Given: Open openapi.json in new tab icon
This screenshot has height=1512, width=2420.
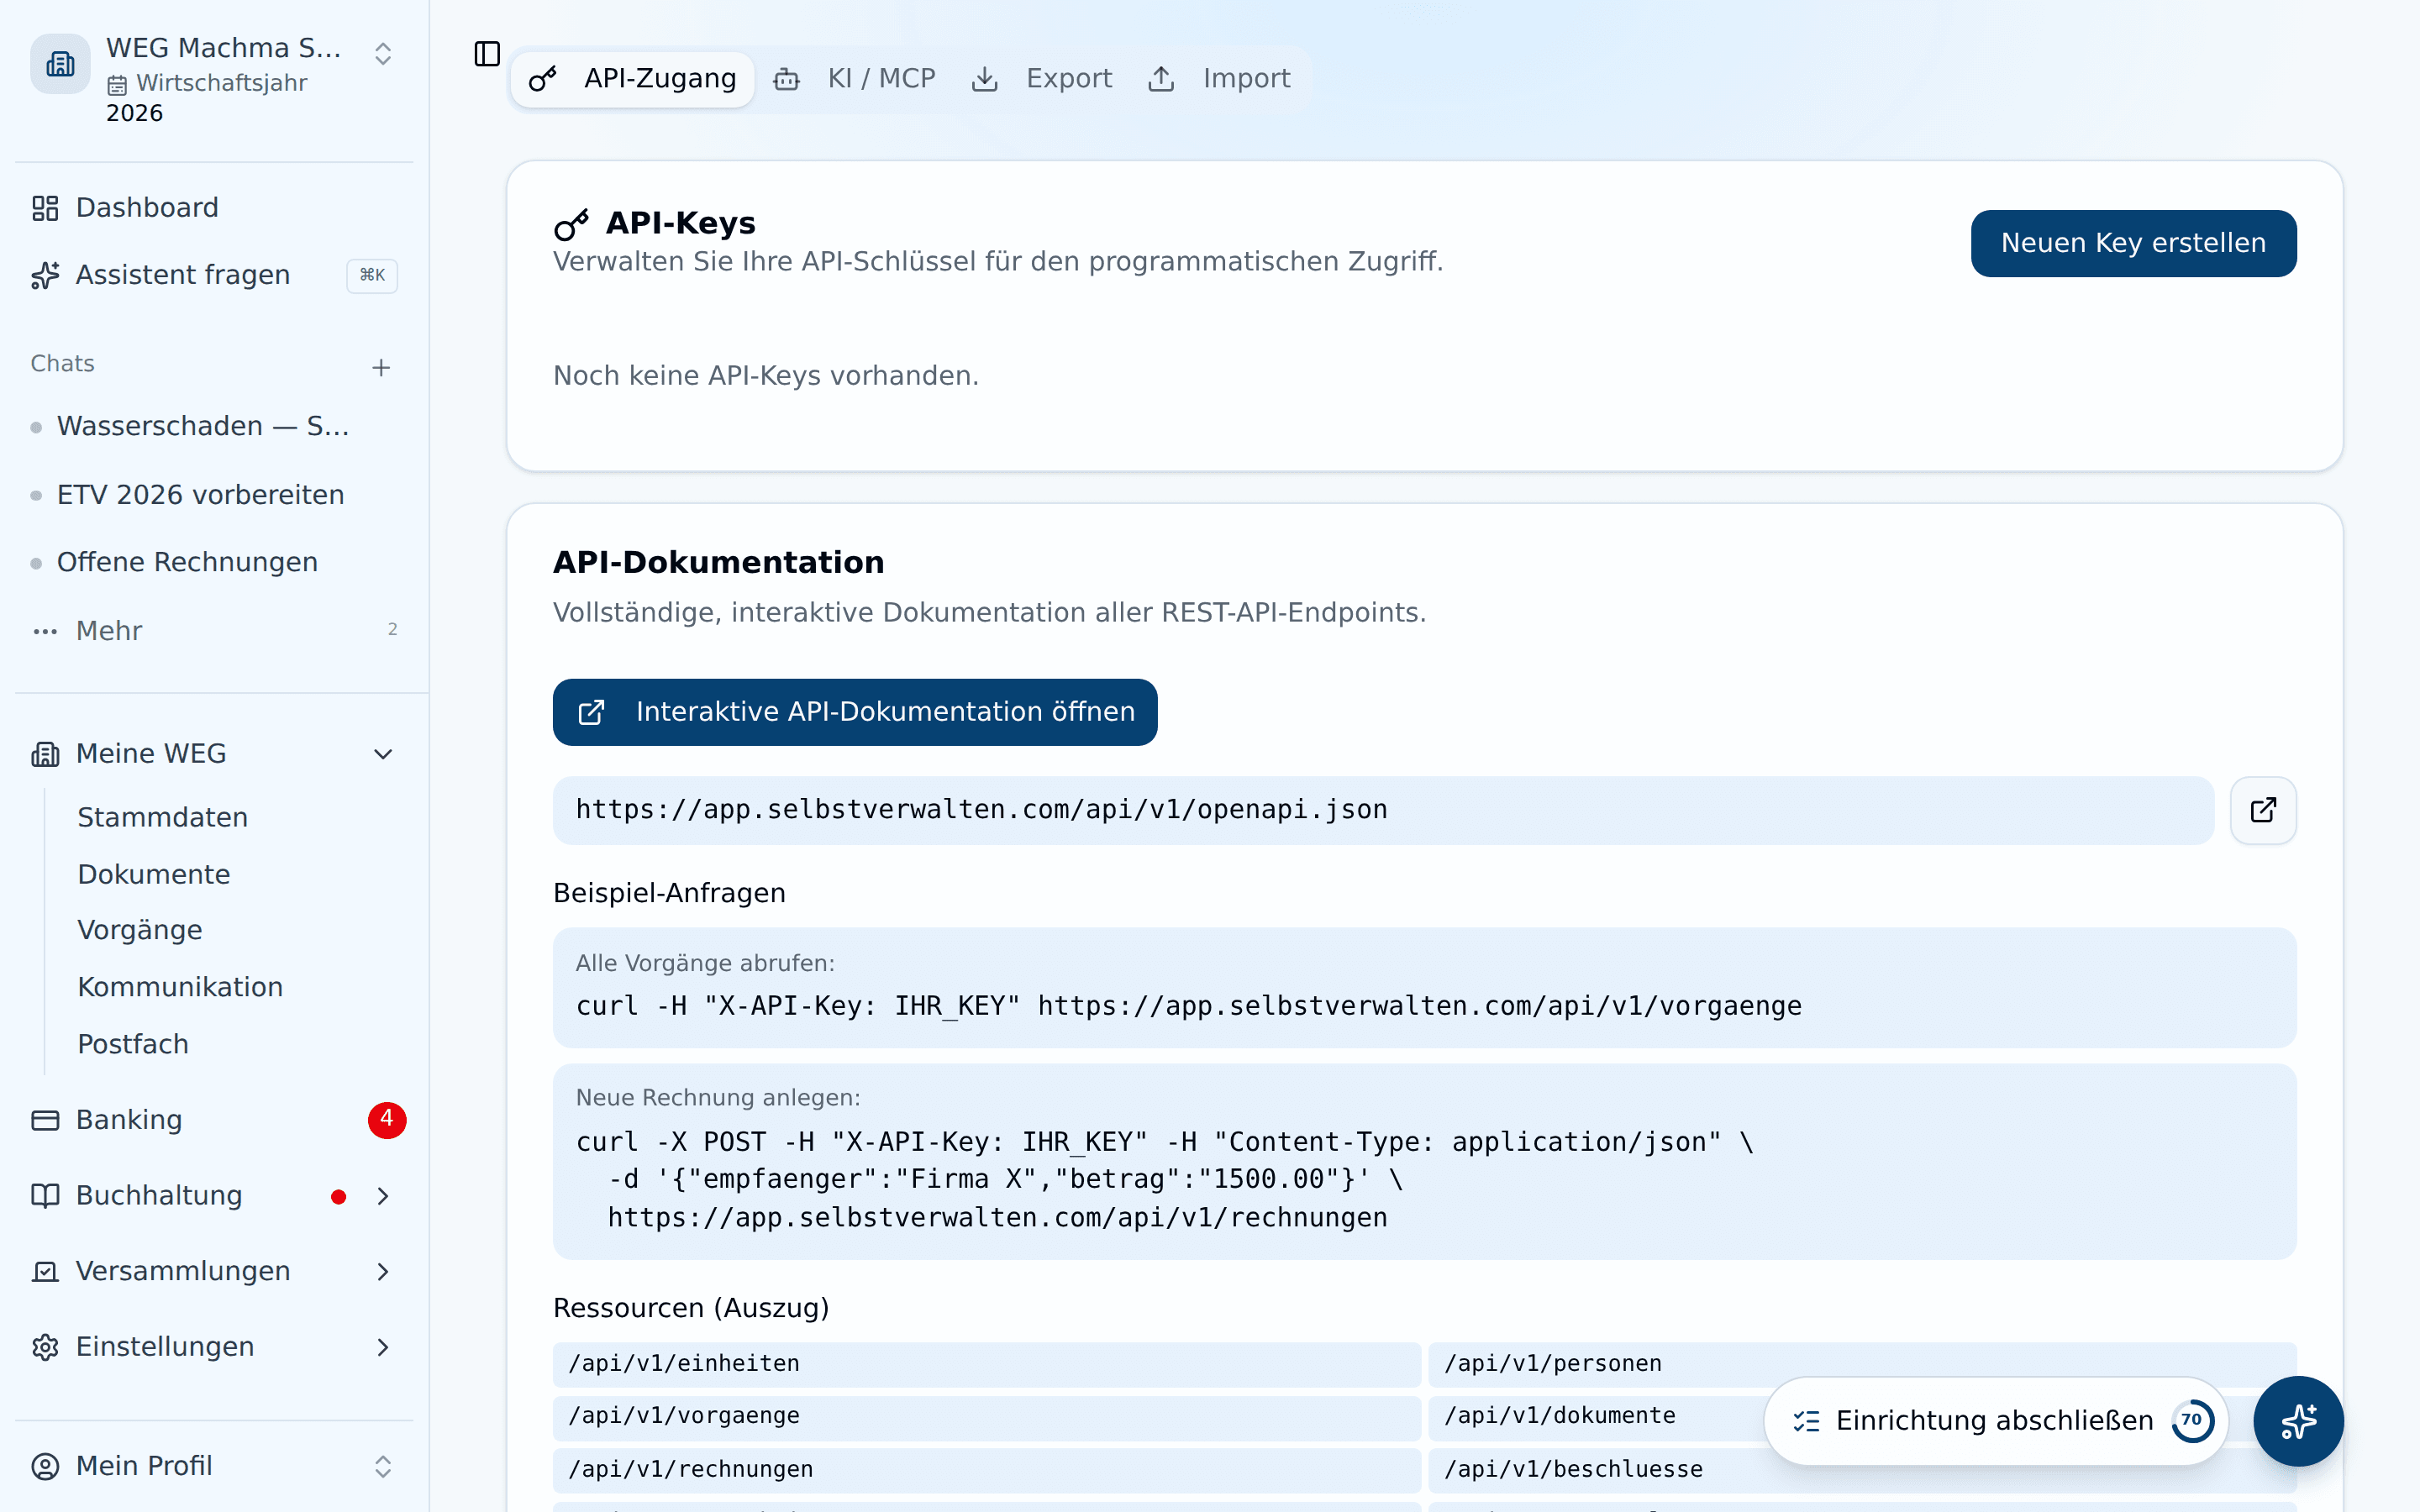Looking at the screenshot, I should [2263, 810].
